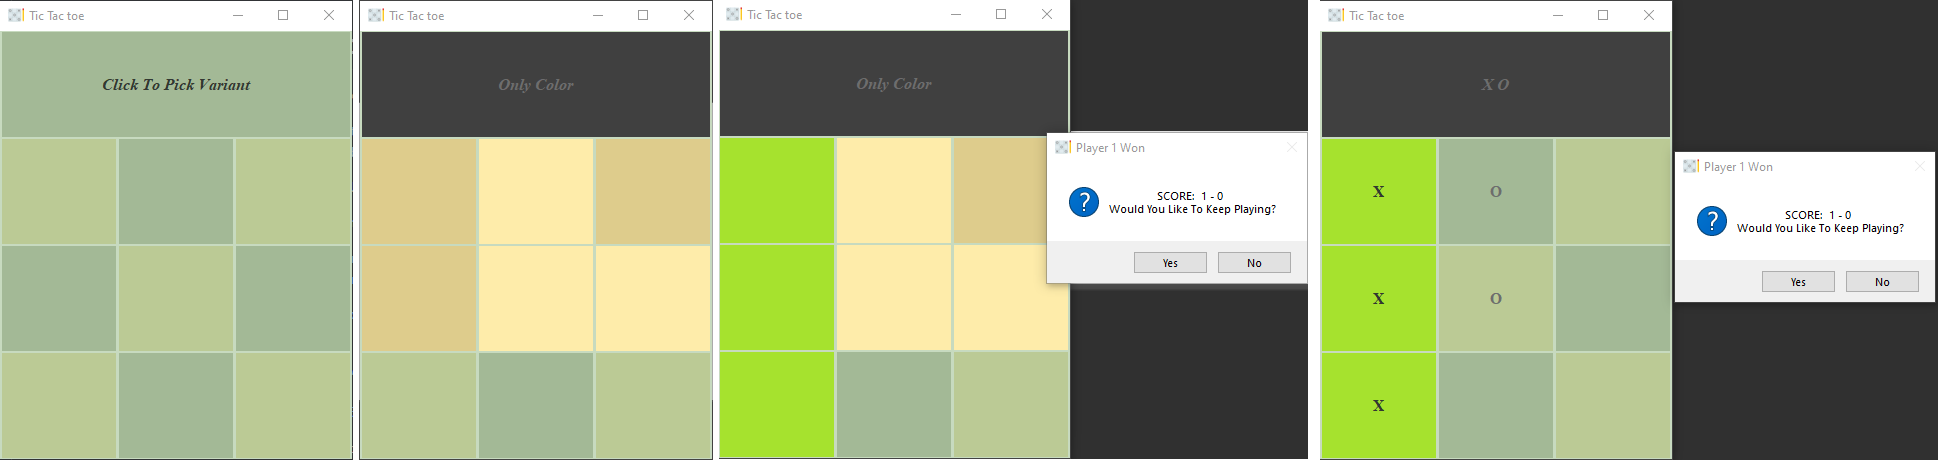Click tan top-left cell in Only Color window without green column
1939x460 pixels.
(x=419, y=191)
